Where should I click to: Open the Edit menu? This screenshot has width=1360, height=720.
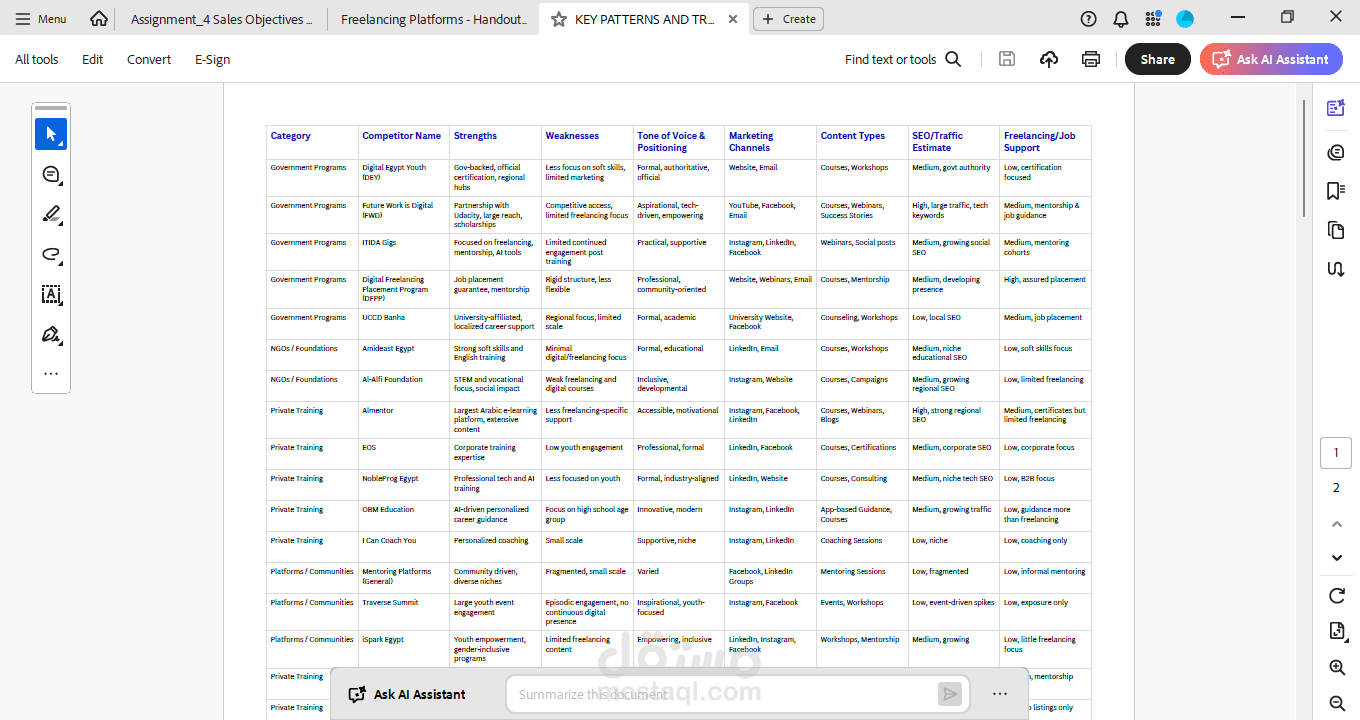click(x=93, y=59)
